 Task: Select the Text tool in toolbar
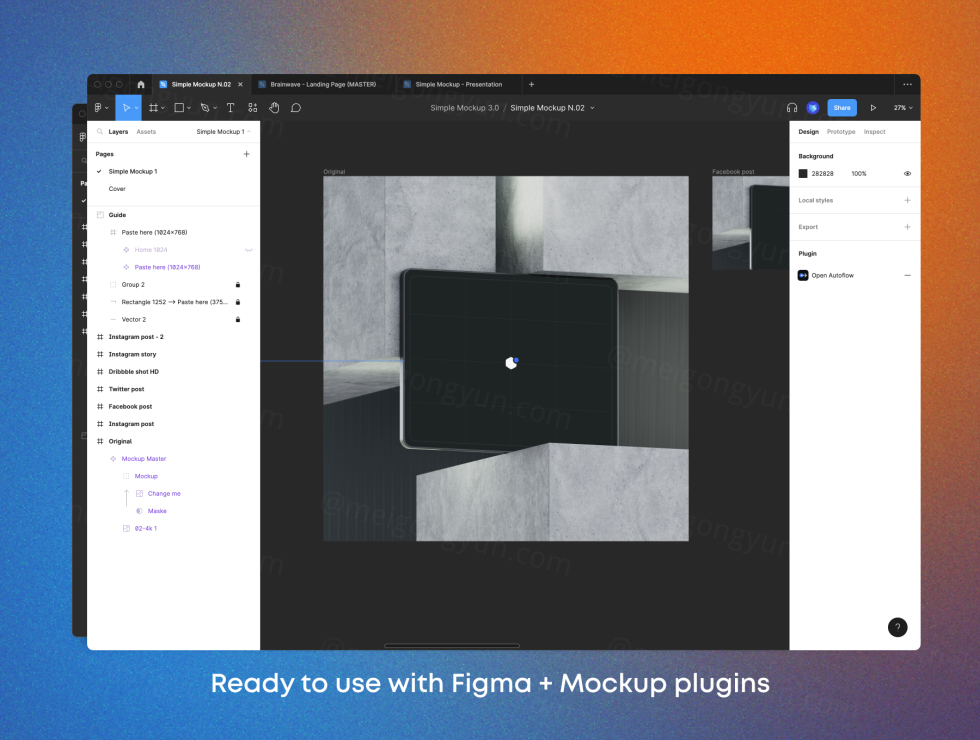(x=230, y=108)
